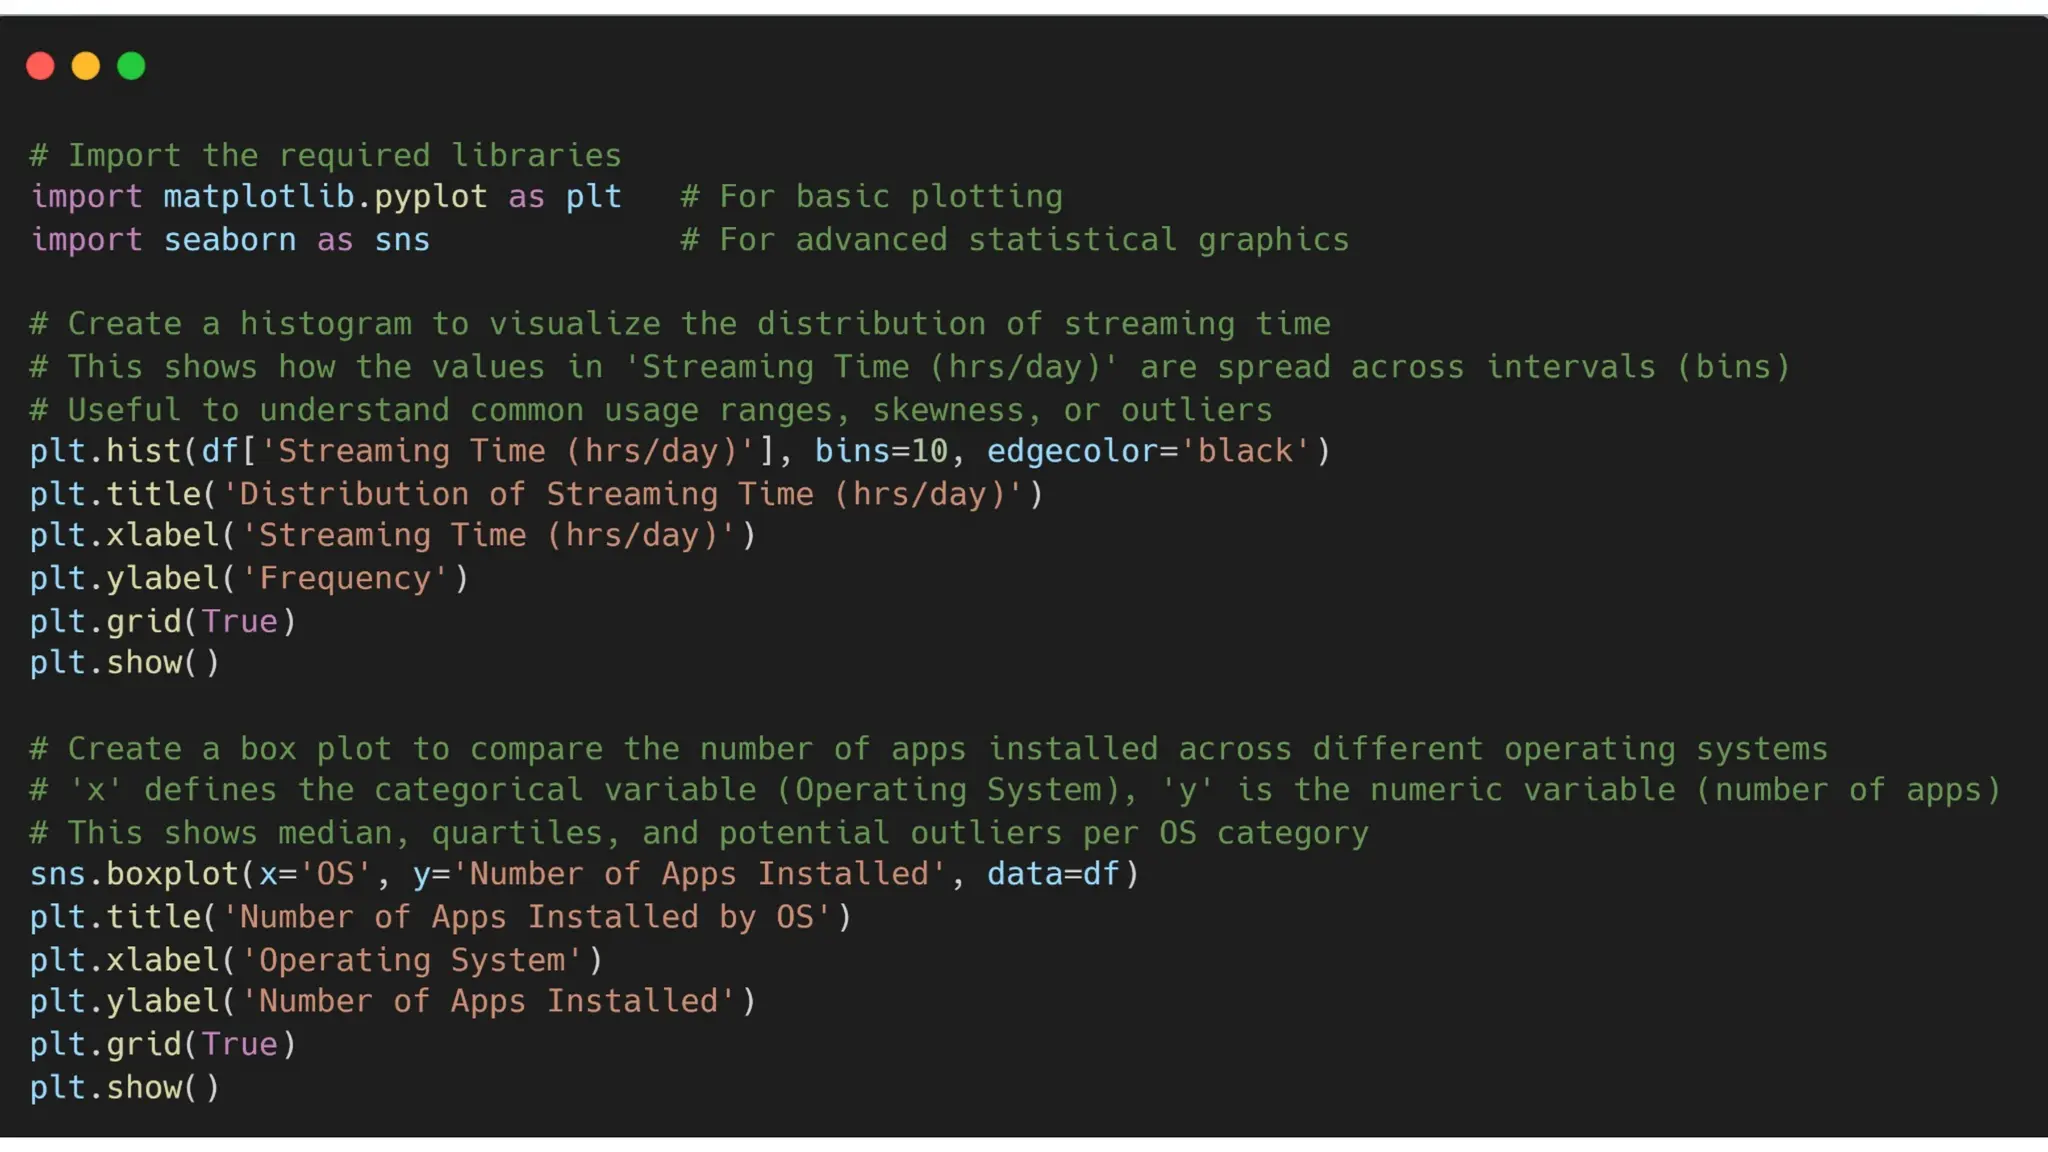Click the plt.hist function call
This screenshot has height=1152, width=2048.
(x=105, y=451)
